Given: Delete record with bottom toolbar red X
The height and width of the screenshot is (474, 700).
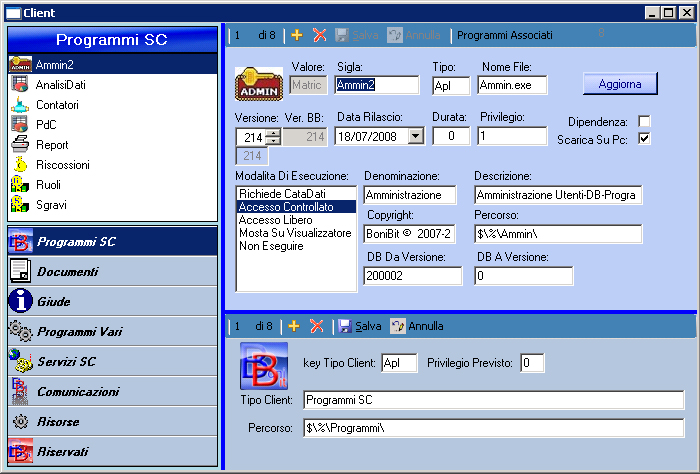Looking at the screenshot, I should point(317,326).
